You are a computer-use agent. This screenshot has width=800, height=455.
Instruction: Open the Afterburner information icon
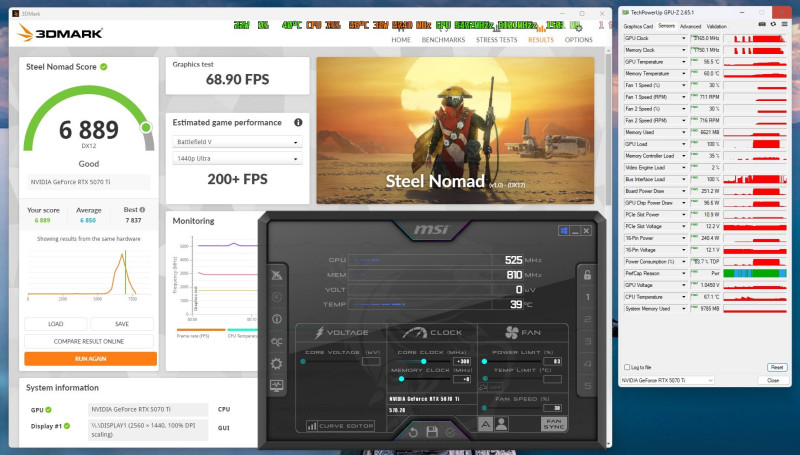pos(277,319)
